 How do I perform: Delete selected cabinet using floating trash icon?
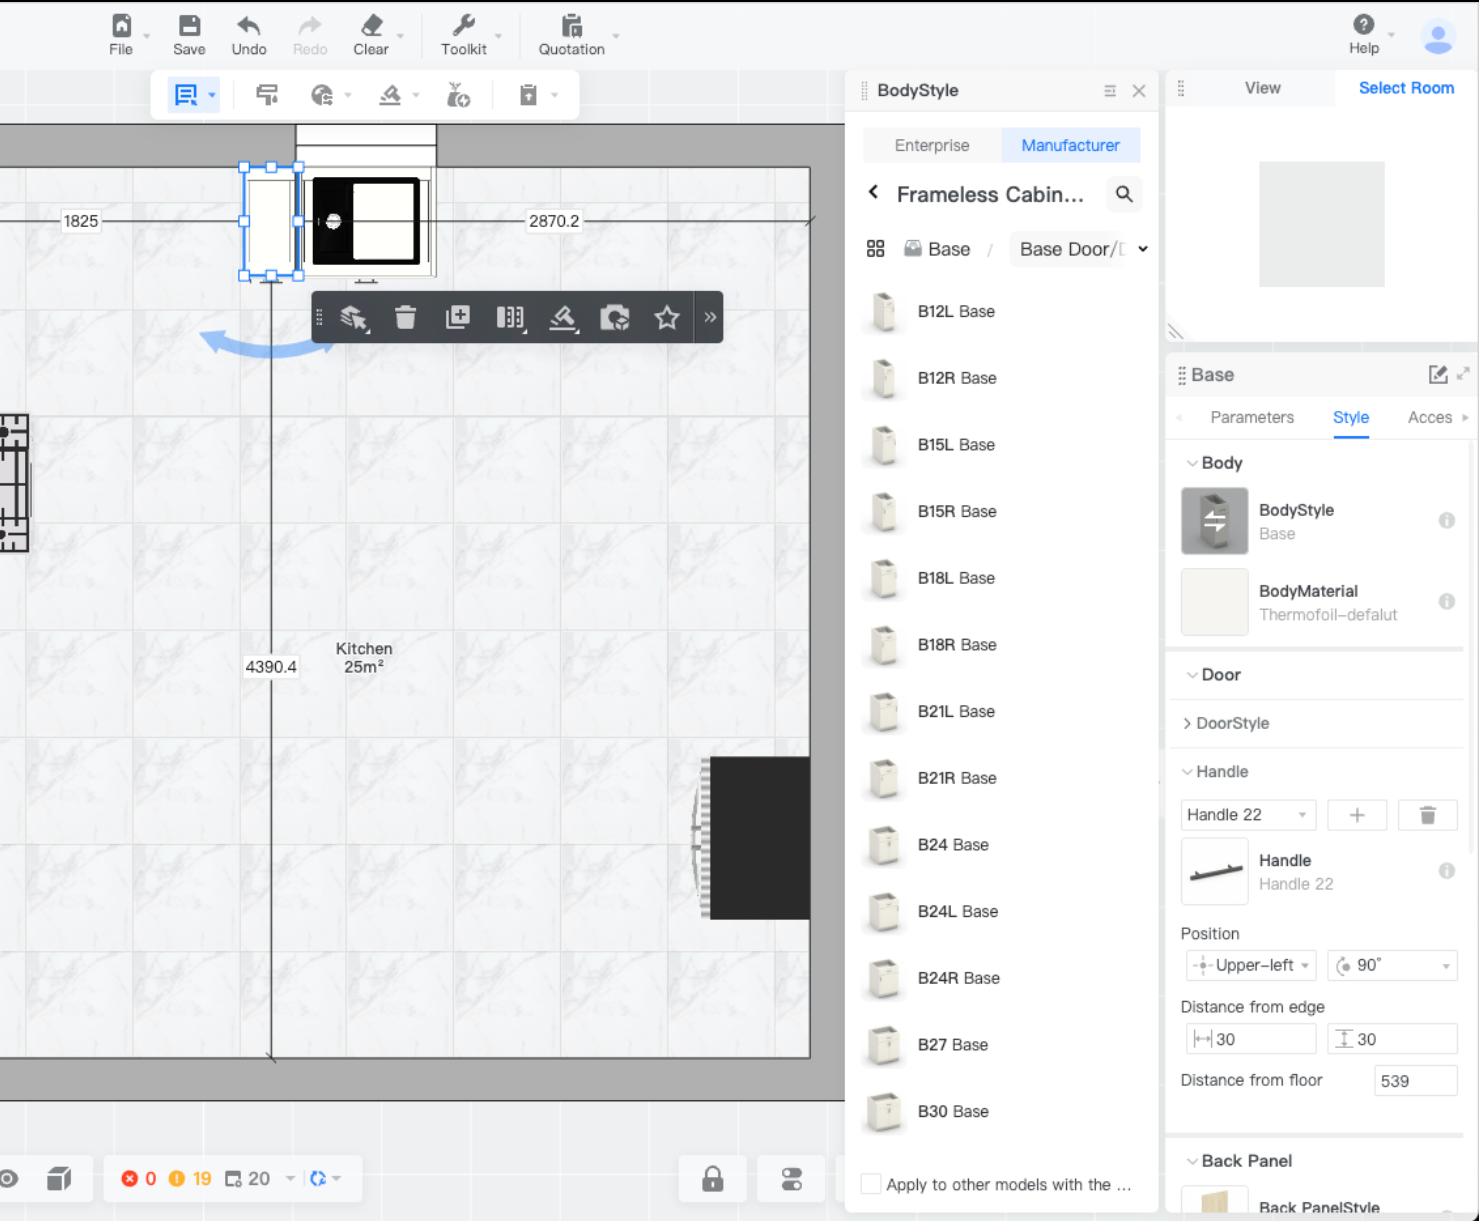[405, 318]
